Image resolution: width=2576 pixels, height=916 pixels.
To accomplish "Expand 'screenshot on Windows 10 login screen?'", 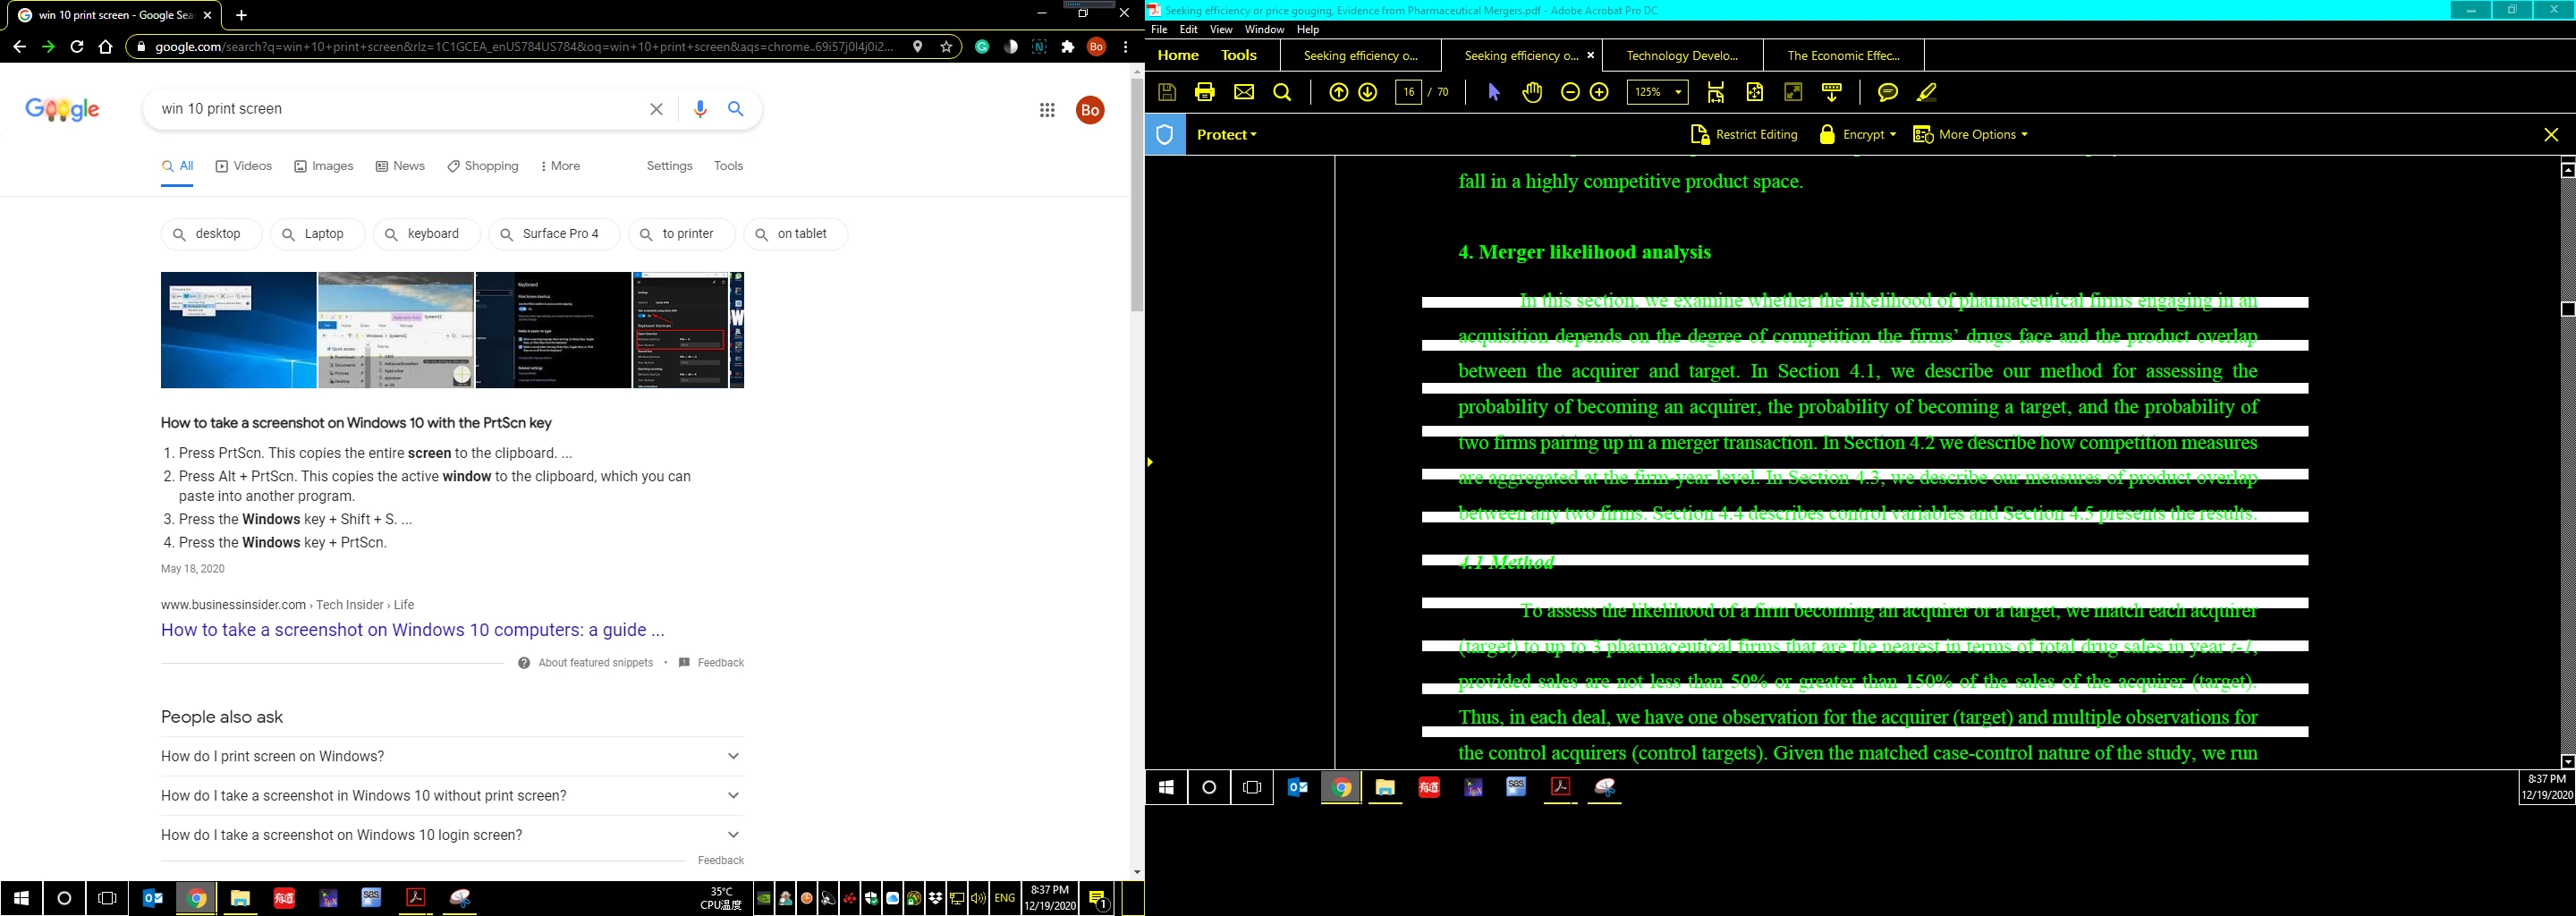I will pyautogui.click(x=452, y=835).
